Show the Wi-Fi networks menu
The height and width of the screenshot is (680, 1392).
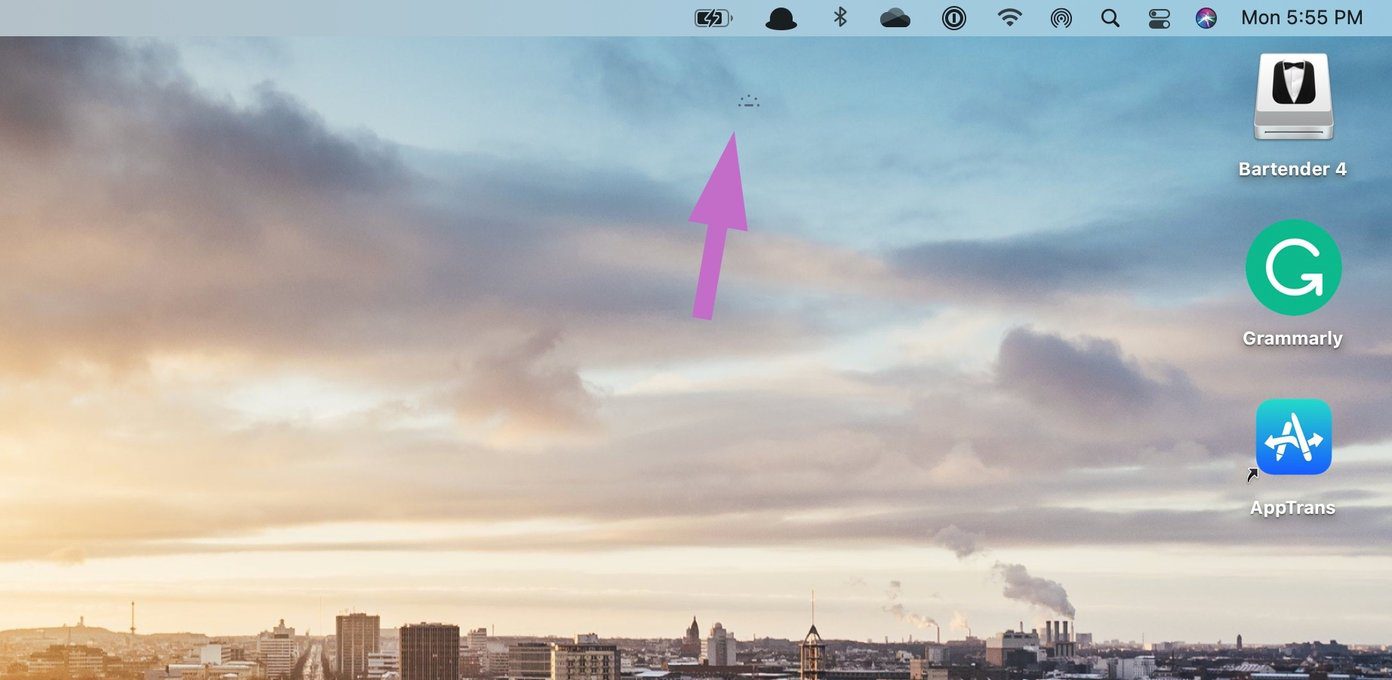[x=1011, y=18]
